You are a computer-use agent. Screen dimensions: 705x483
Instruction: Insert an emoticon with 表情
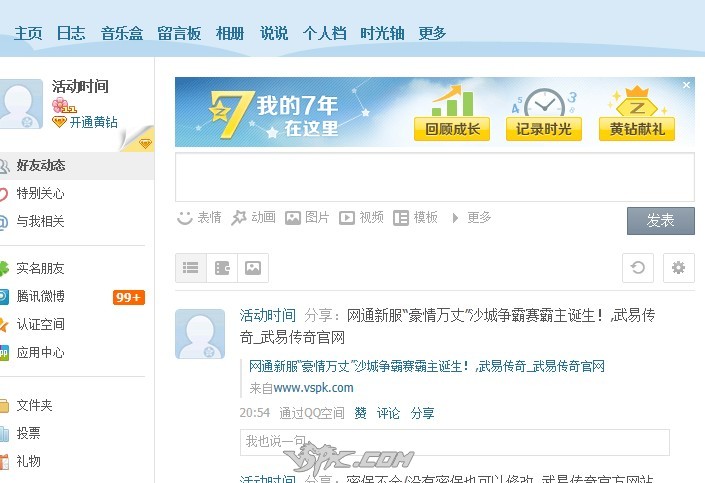tap(199, 218)
